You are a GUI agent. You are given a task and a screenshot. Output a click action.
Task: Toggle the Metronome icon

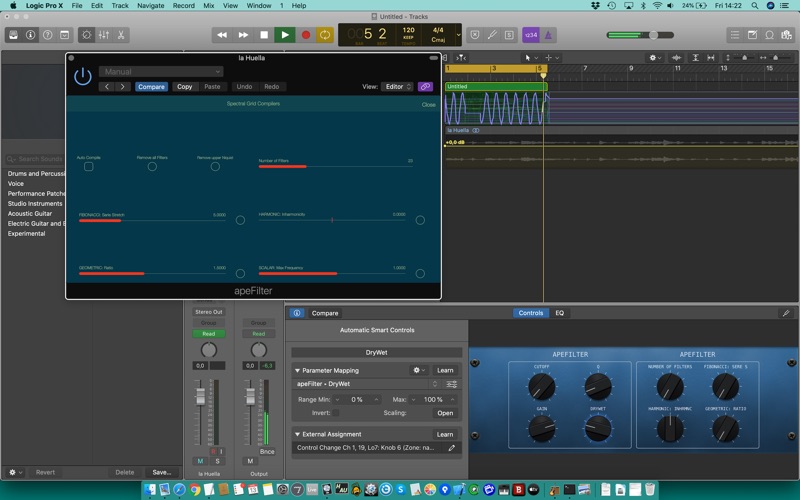click(x=548, y=35)
